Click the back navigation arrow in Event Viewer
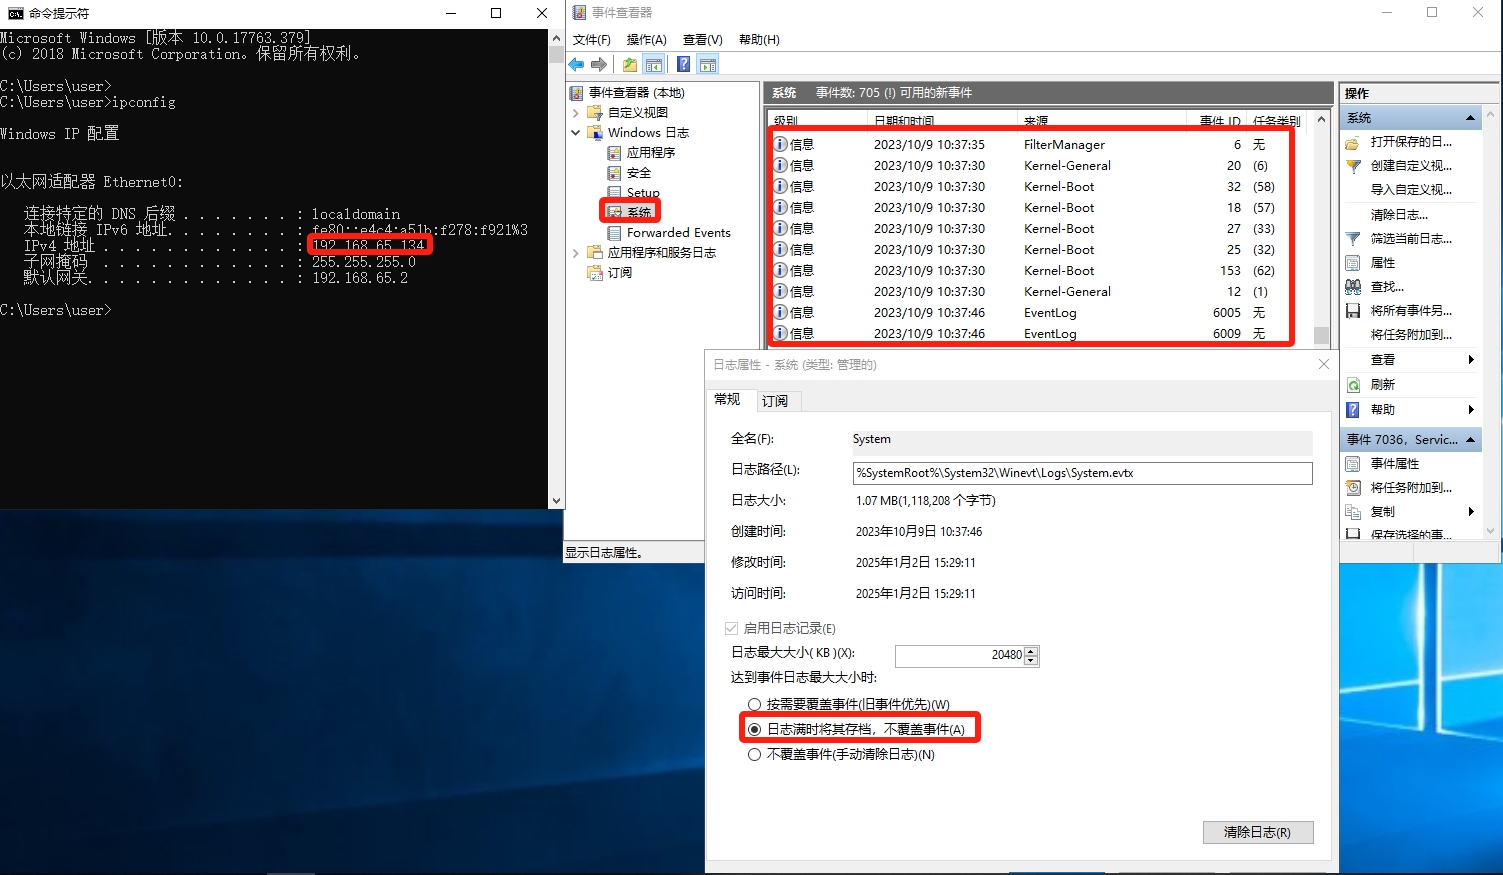Viewport: 1503px width, 875px height. [x=576, y=63]
